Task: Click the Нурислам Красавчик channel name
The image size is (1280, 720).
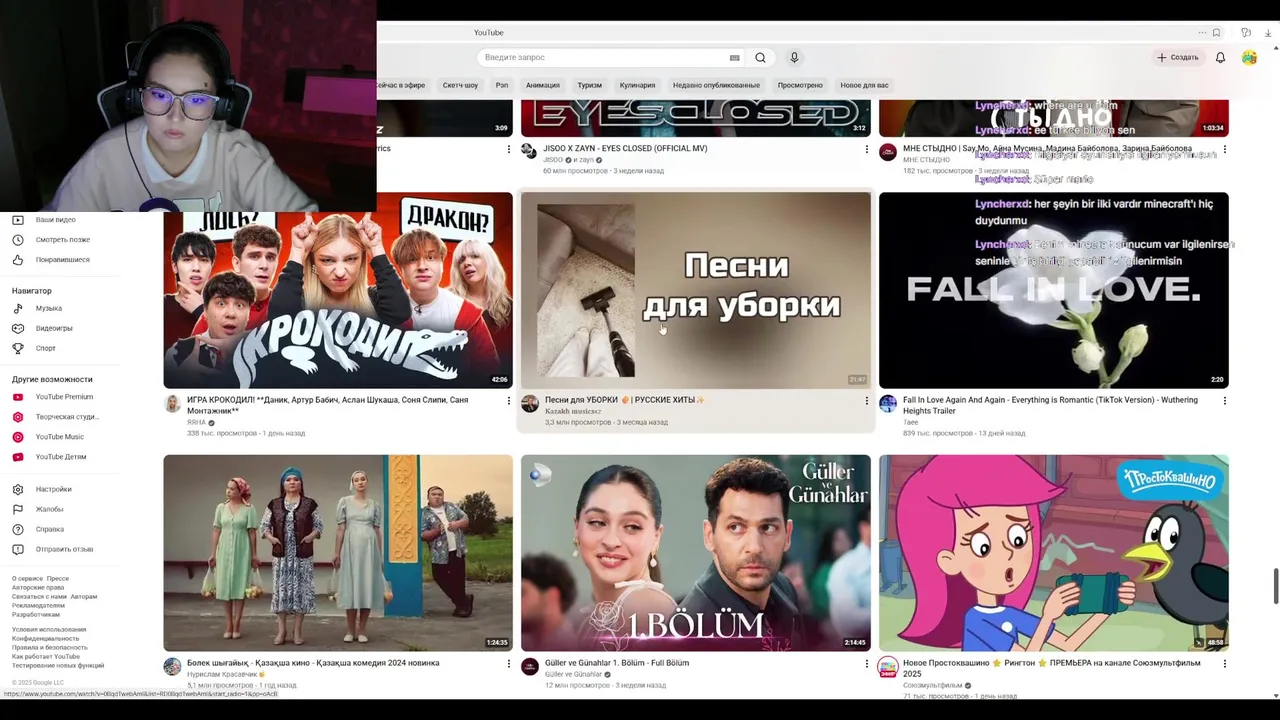Action: point(223,674)
